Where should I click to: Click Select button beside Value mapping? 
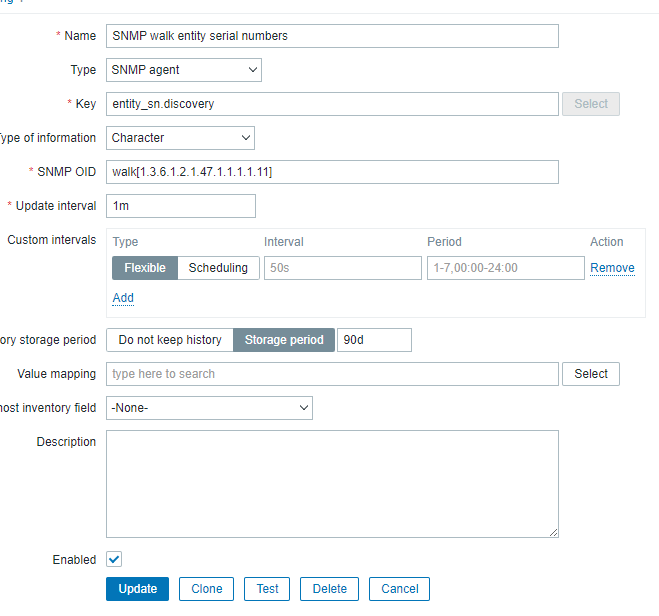click(x=590, y=374)
